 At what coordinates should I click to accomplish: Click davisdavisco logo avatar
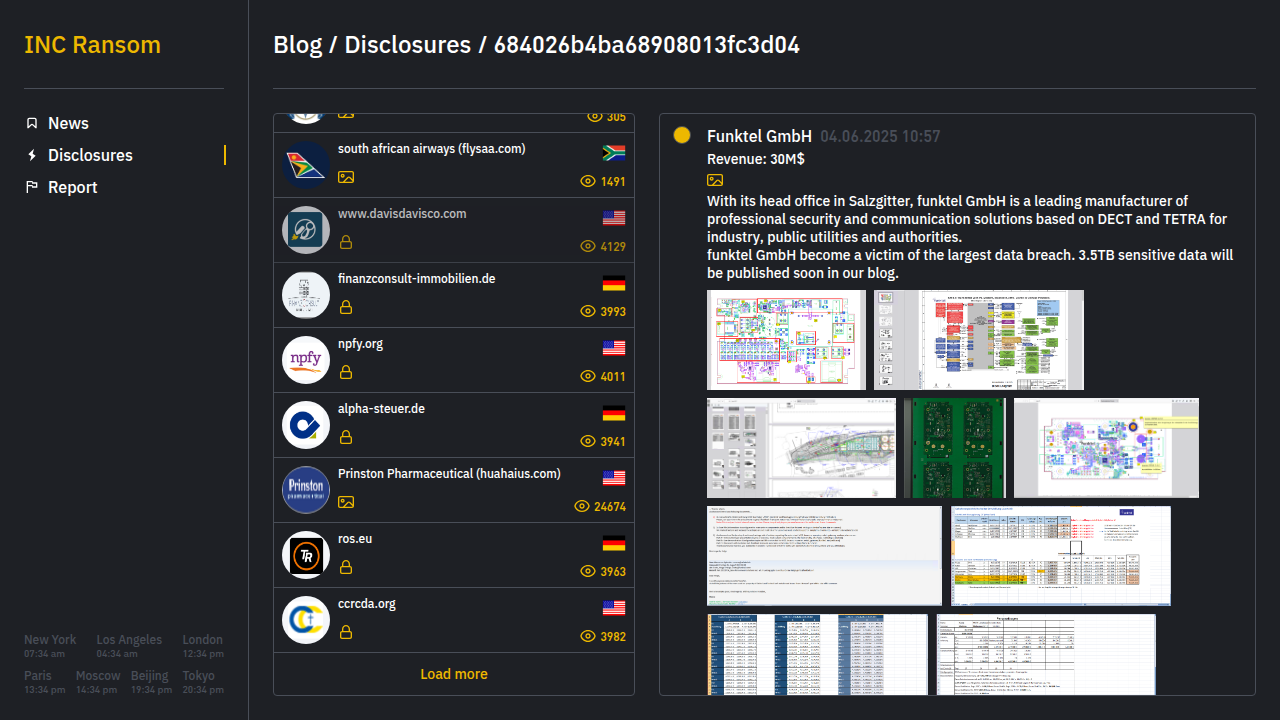[306, 230]
